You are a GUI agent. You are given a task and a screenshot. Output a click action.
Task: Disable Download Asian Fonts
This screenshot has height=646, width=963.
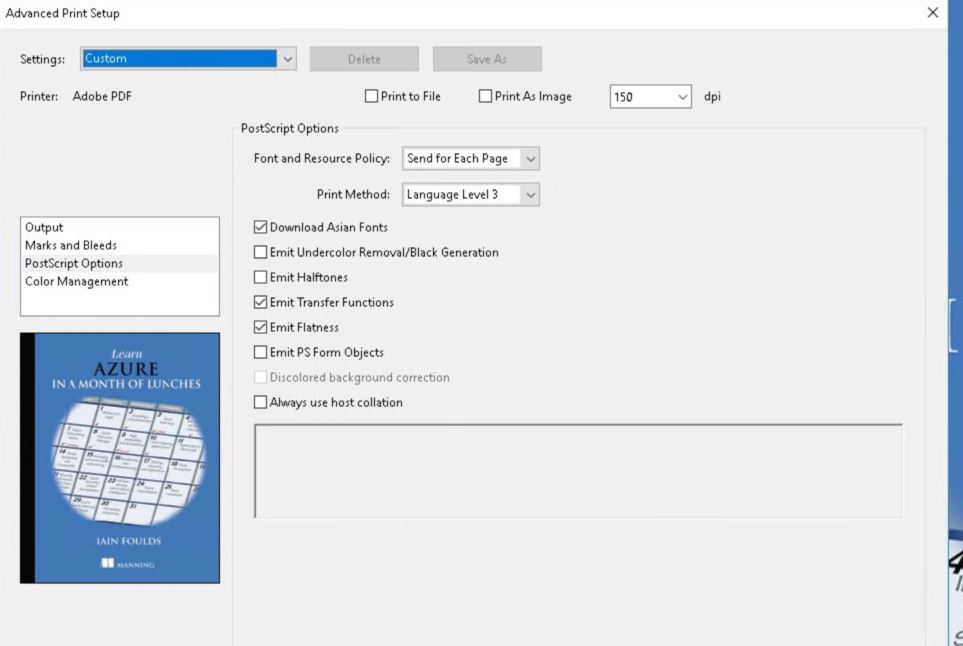coord(260,227)
